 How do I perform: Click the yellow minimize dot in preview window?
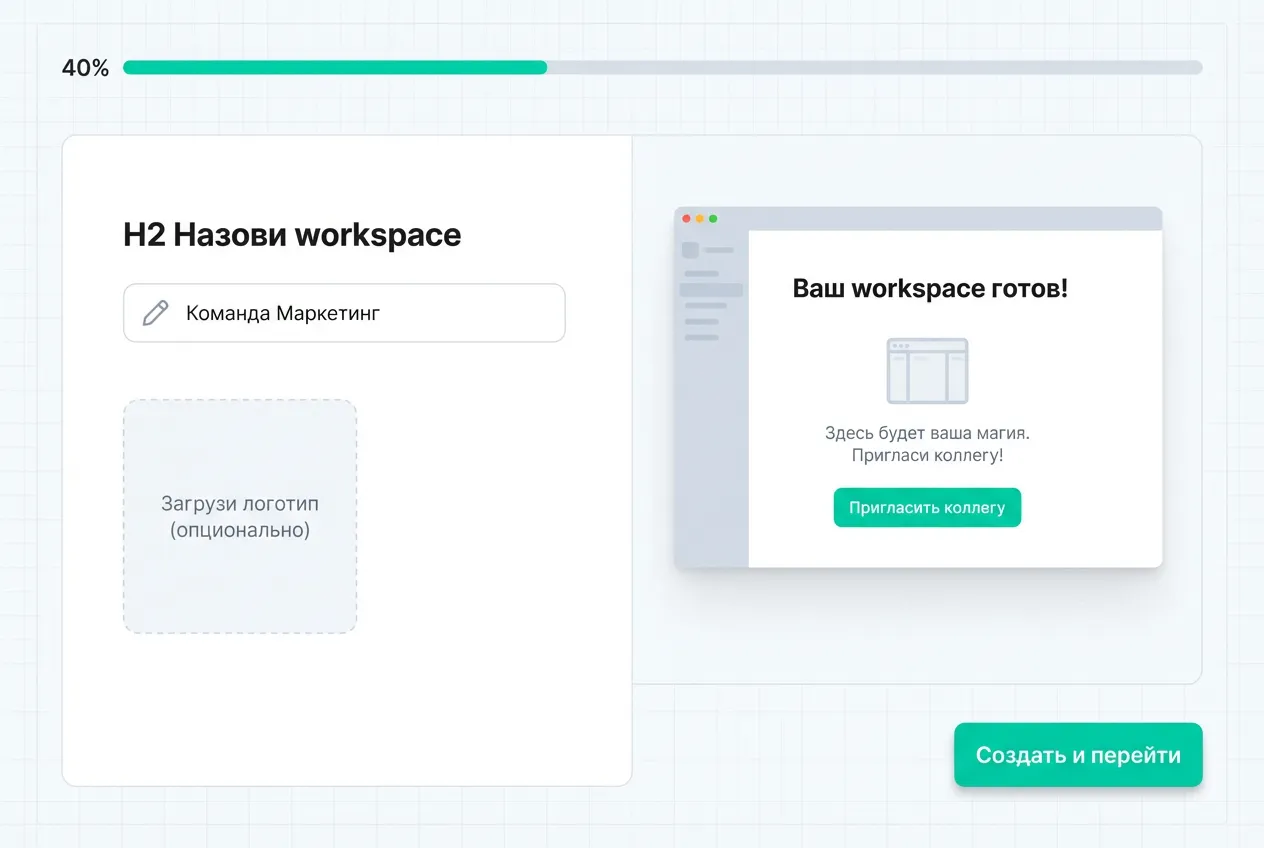(700, 219)
